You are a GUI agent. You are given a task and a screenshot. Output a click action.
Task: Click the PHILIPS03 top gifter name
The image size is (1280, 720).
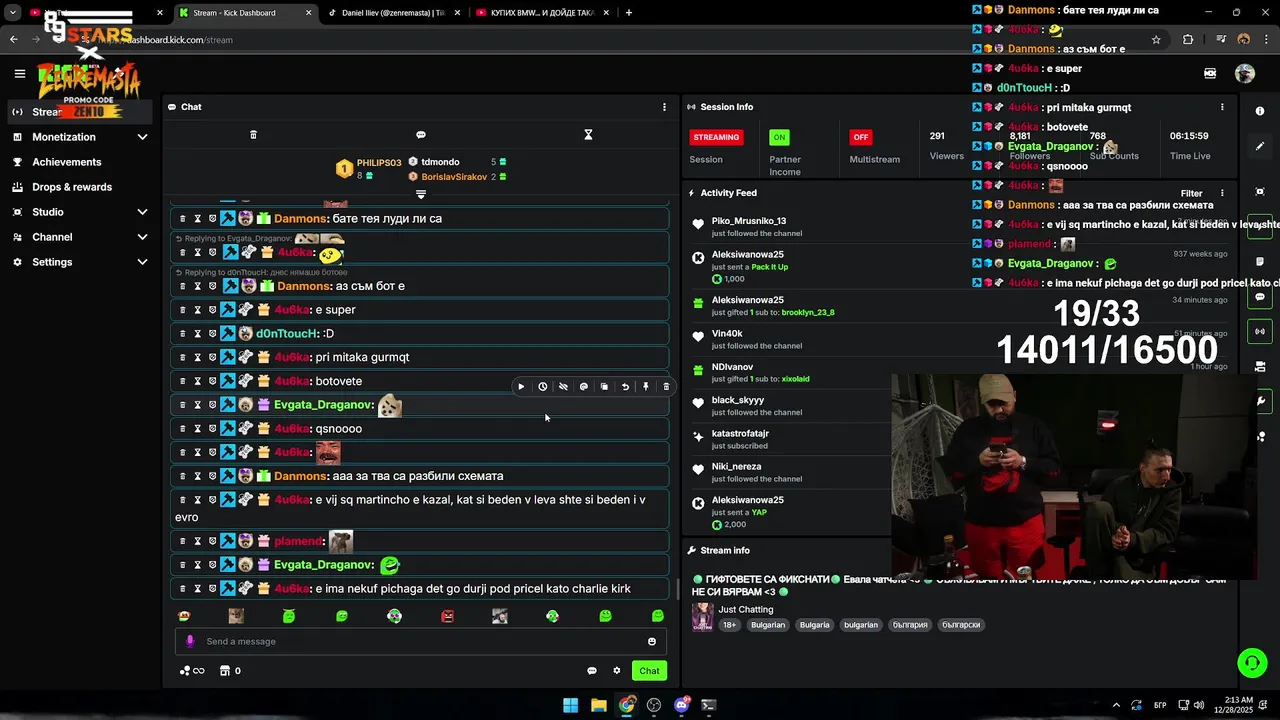(x=379, y=163)
